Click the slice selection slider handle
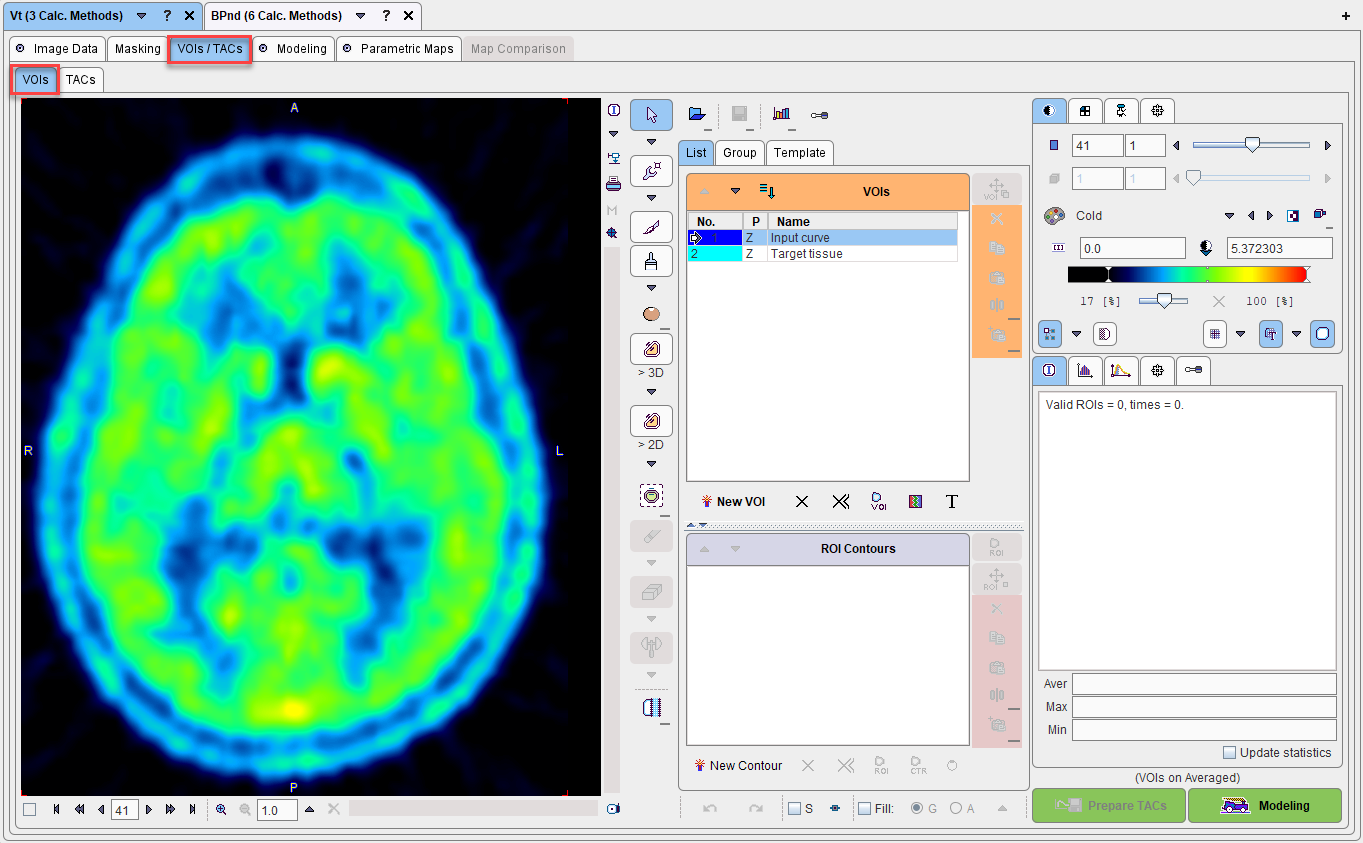This screenshot has width=1363, height=843. (x=1251, y=145)
